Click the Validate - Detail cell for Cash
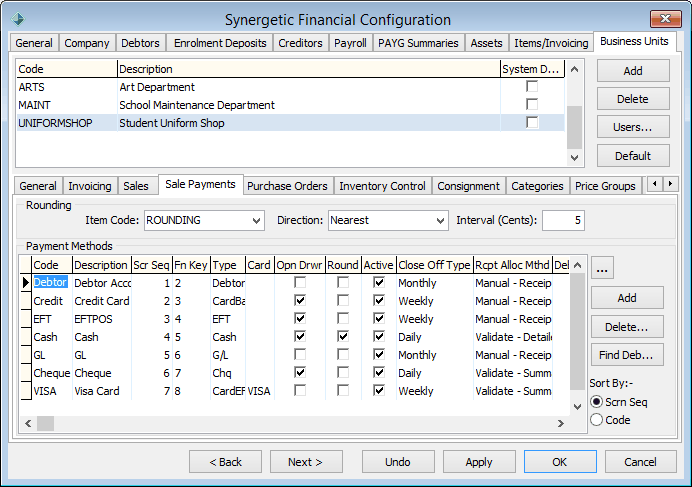The width and height of the screenshot is (692, 487). [x=513, y=337]
